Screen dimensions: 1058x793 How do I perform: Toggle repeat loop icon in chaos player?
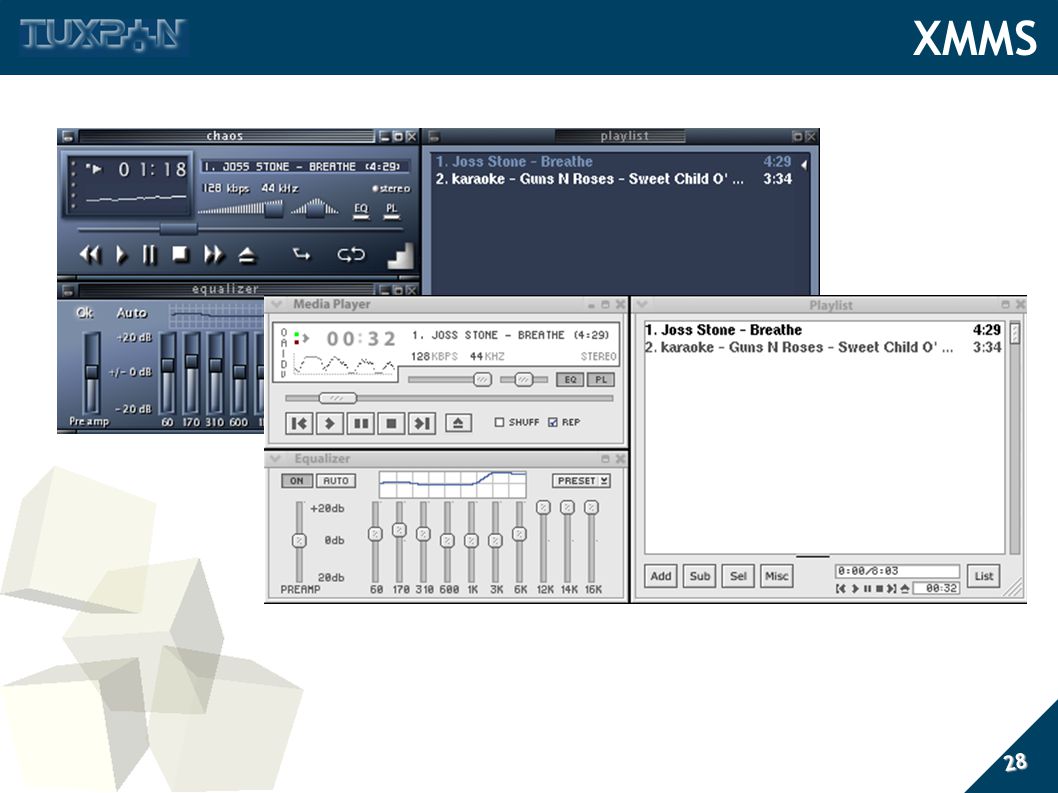[351, 254]
